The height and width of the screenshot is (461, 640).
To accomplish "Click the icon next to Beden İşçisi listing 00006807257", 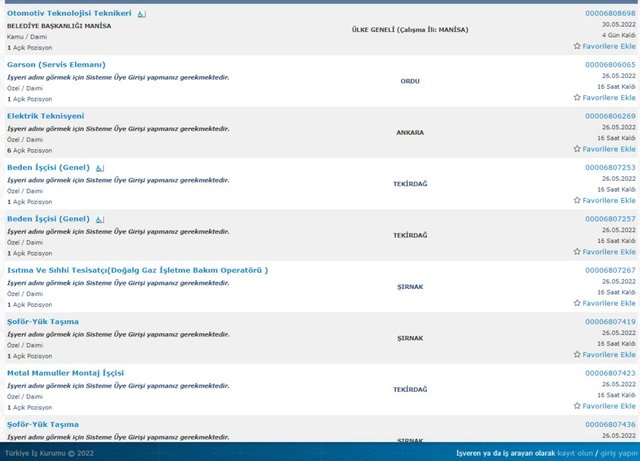I will click(x=100, y=219).
